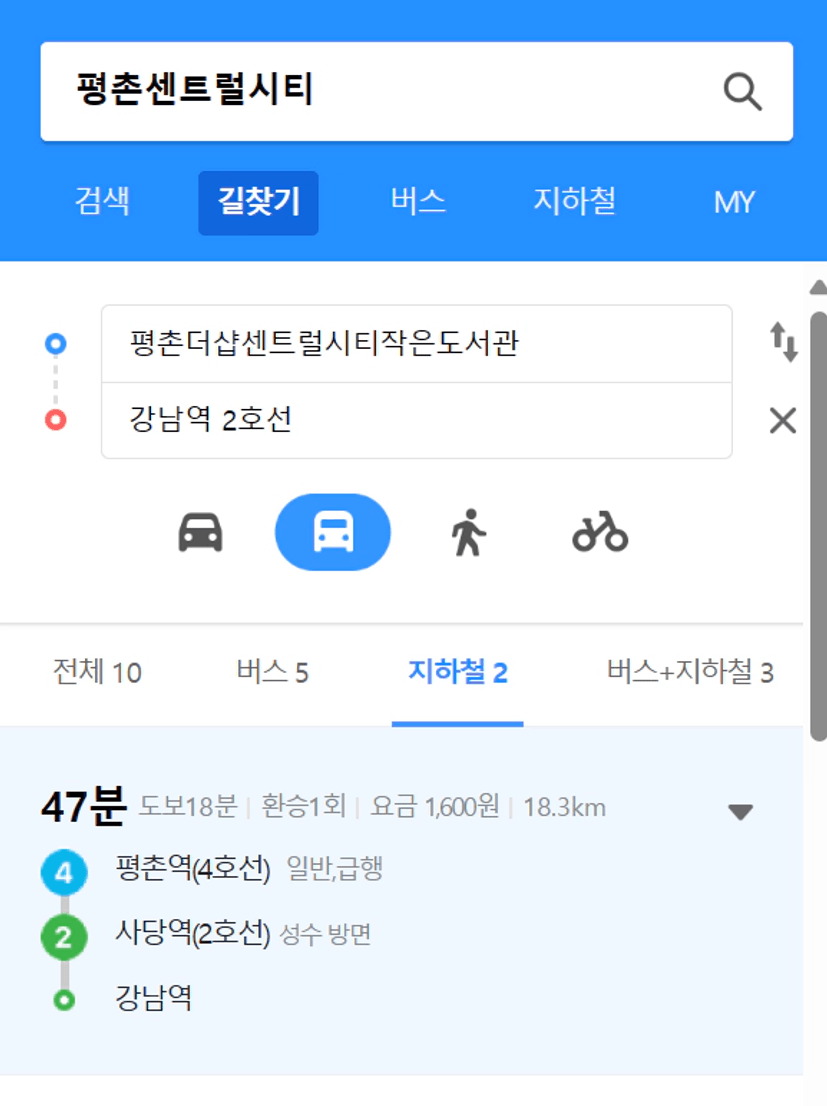Click the 요금 1,600원 fare text

point(435,807)
